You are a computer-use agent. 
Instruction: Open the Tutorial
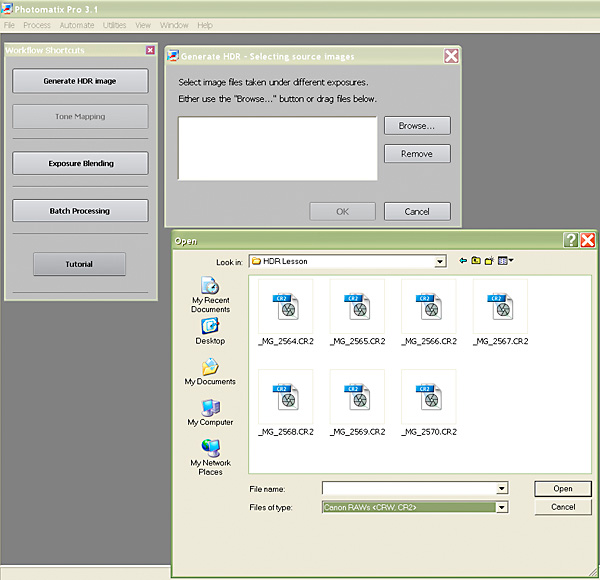click(x=79, y=264)
